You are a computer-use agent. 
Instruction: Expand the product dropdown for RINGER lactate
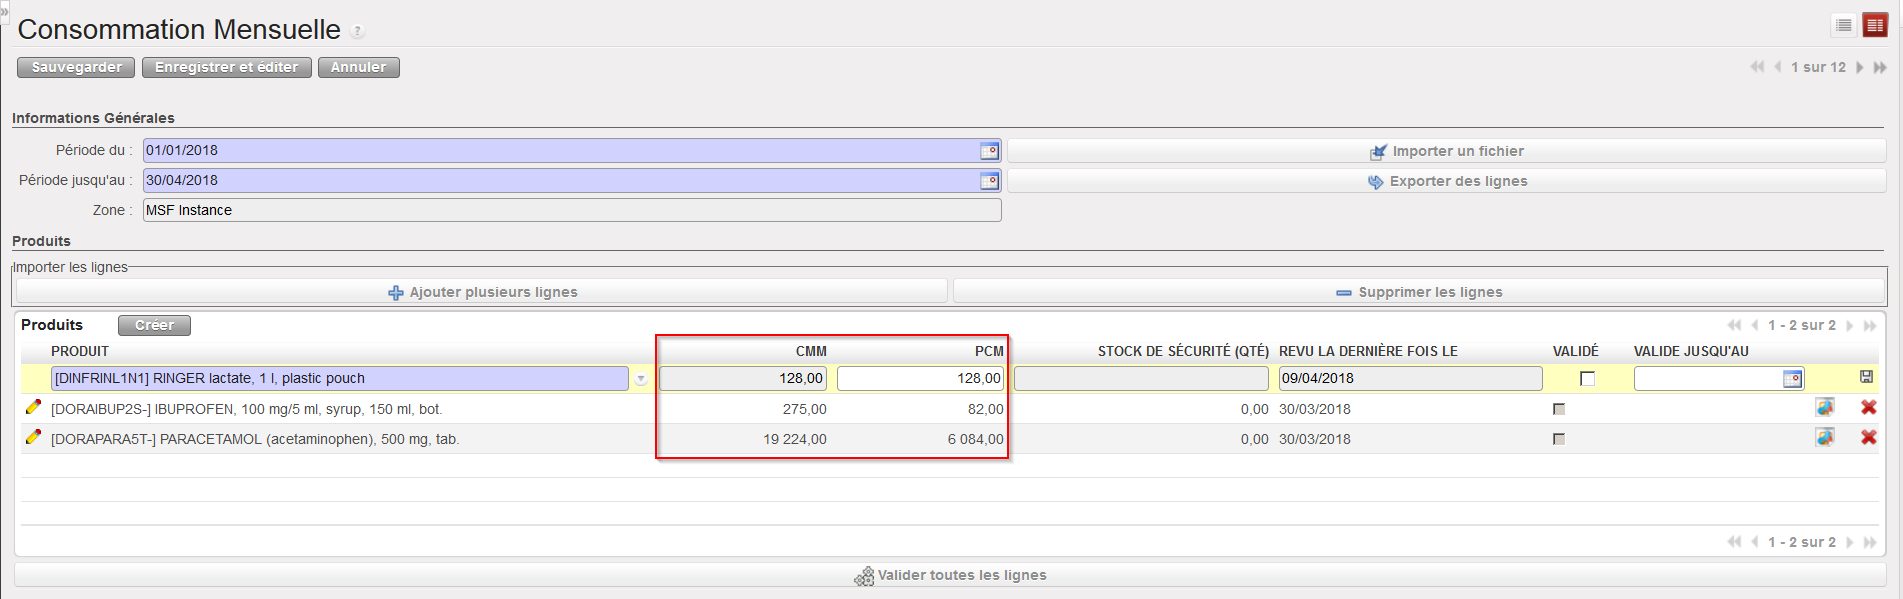click(641, 379)
